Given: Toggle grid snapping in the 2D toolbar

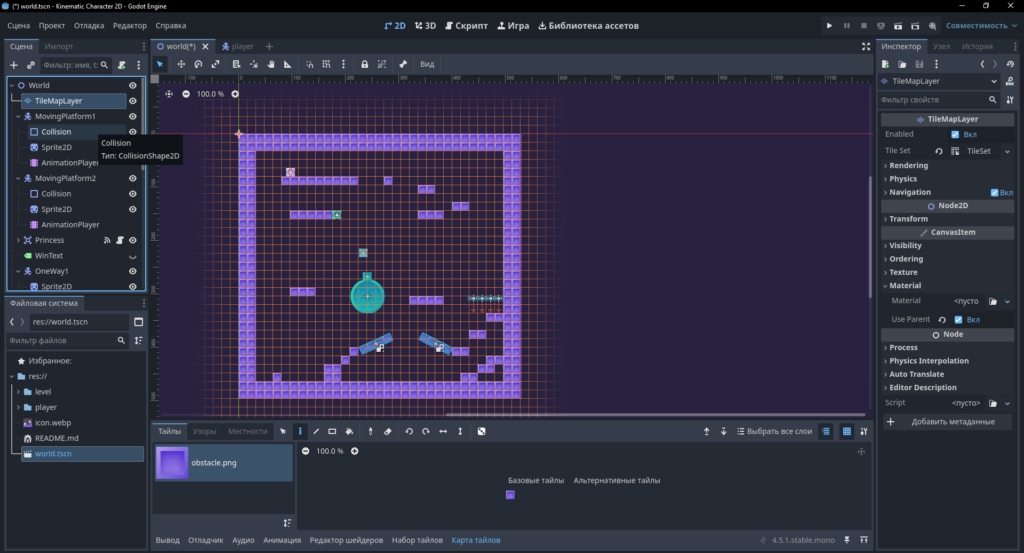Looking at the screenshot, I should coord(326,64).
